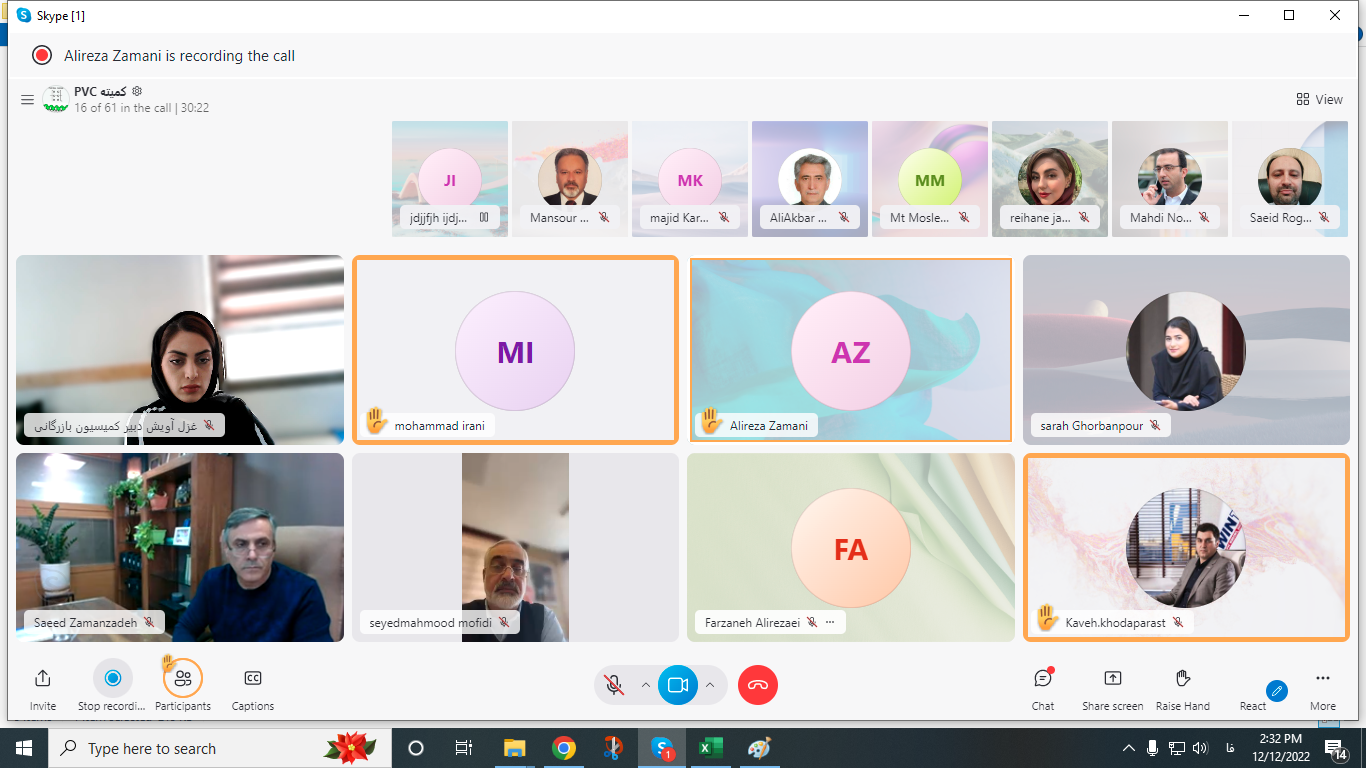The height and width of the screenshot is (768, 1368).
Task: Open group settings gear beside PVC title
Action: pyautogui.click(x=137, y=91)
